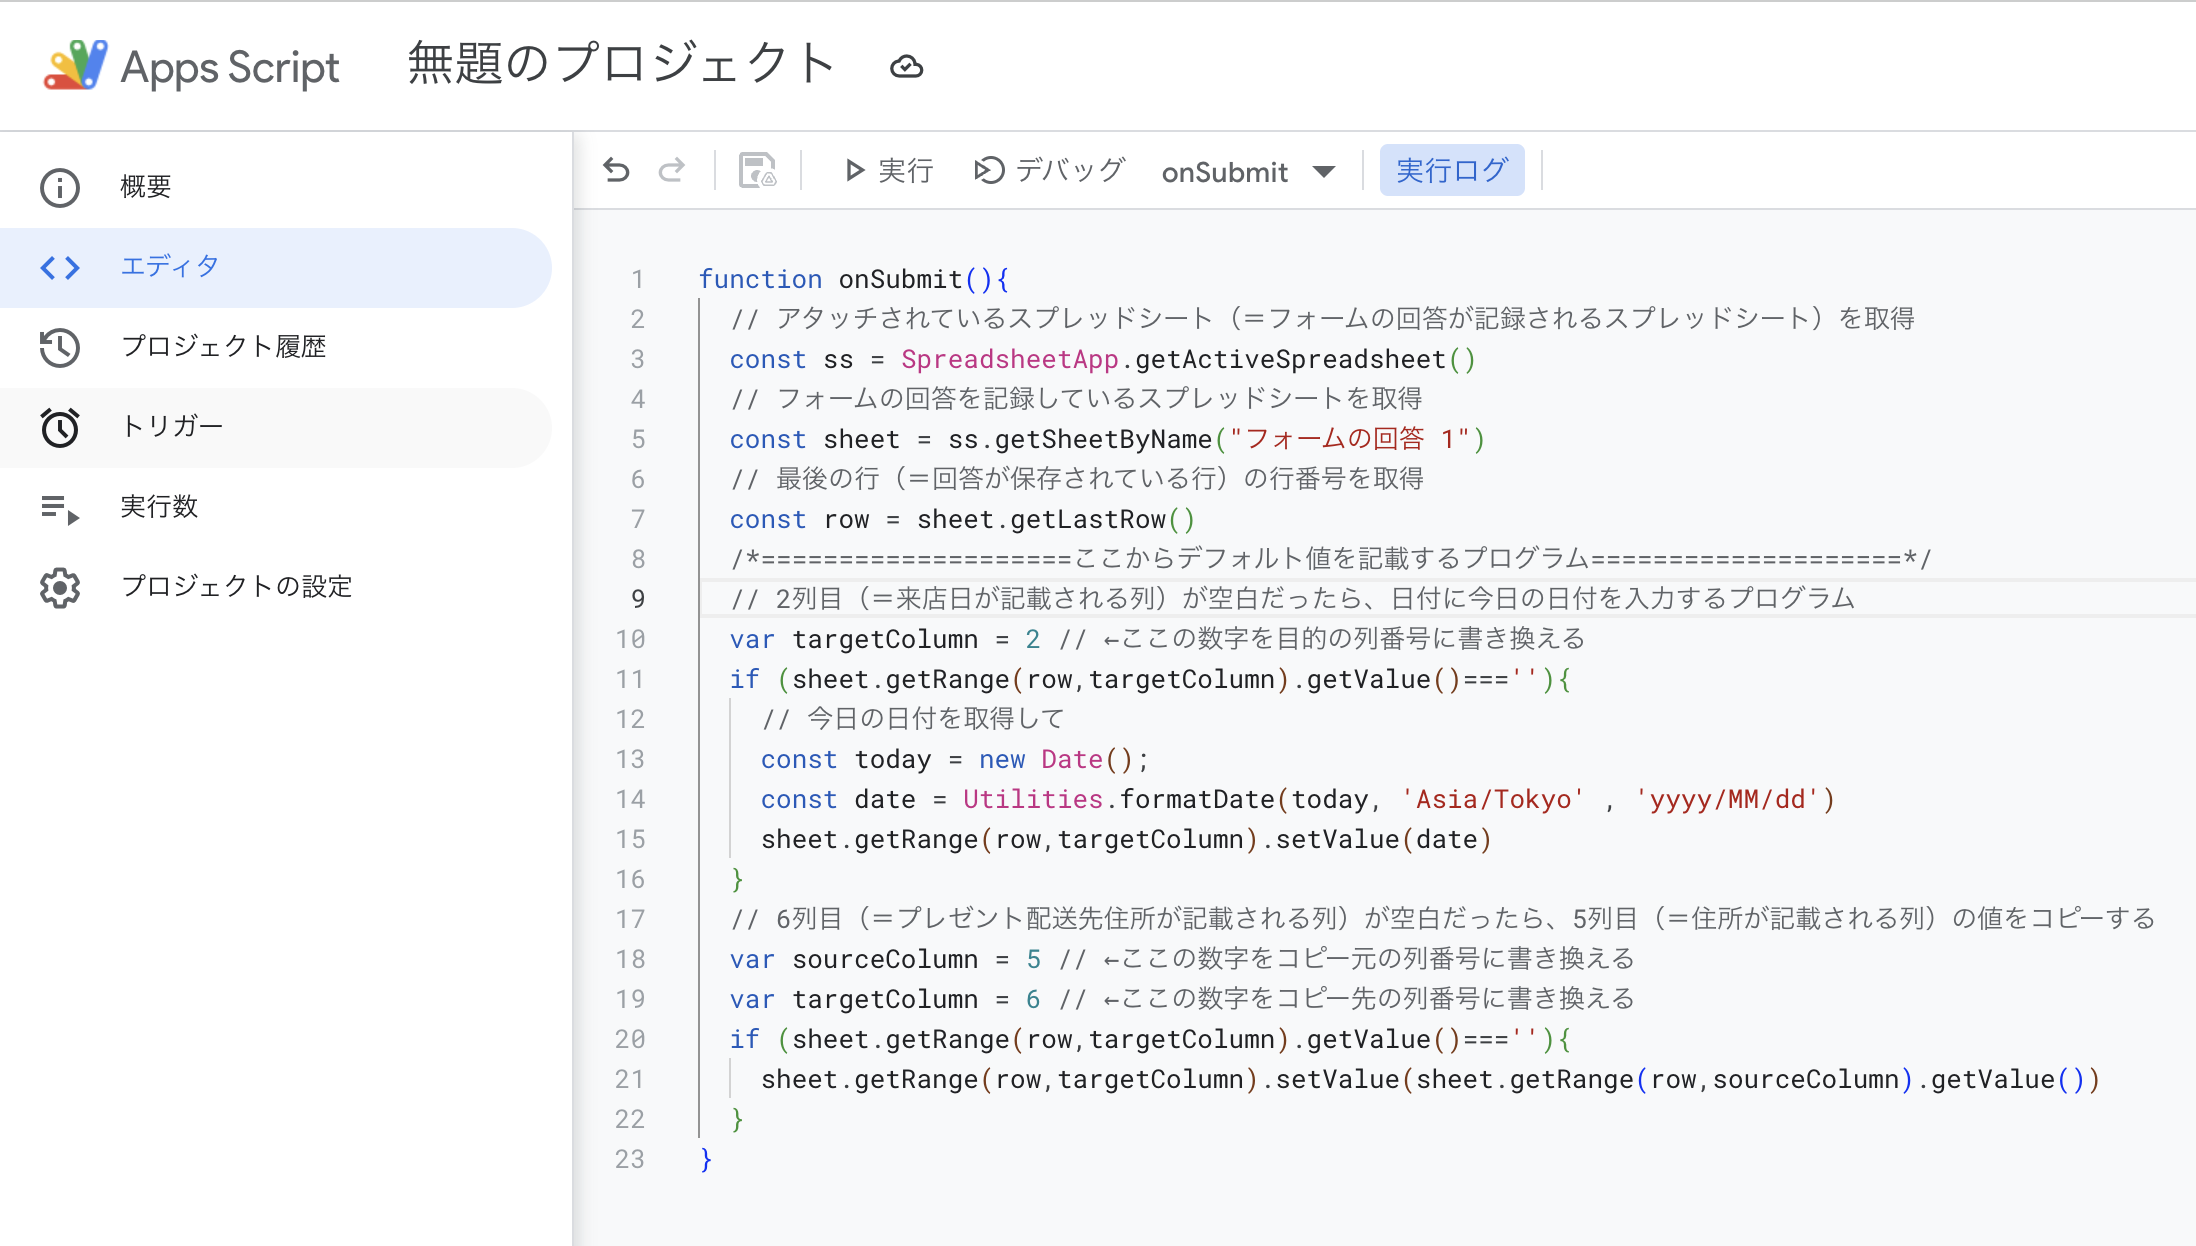
Task: Open the 実行ログ execution log
Action: [1452, 170]
